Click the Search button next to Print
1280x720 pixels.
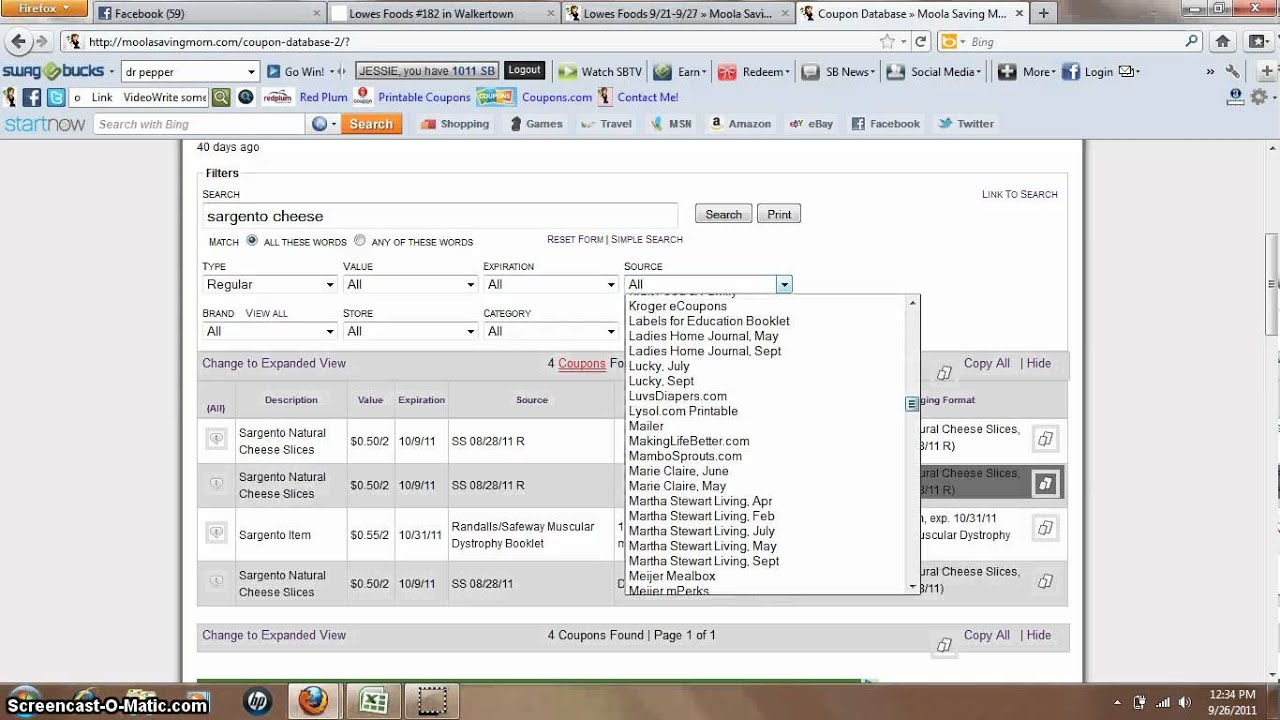(x=723, y=214)
